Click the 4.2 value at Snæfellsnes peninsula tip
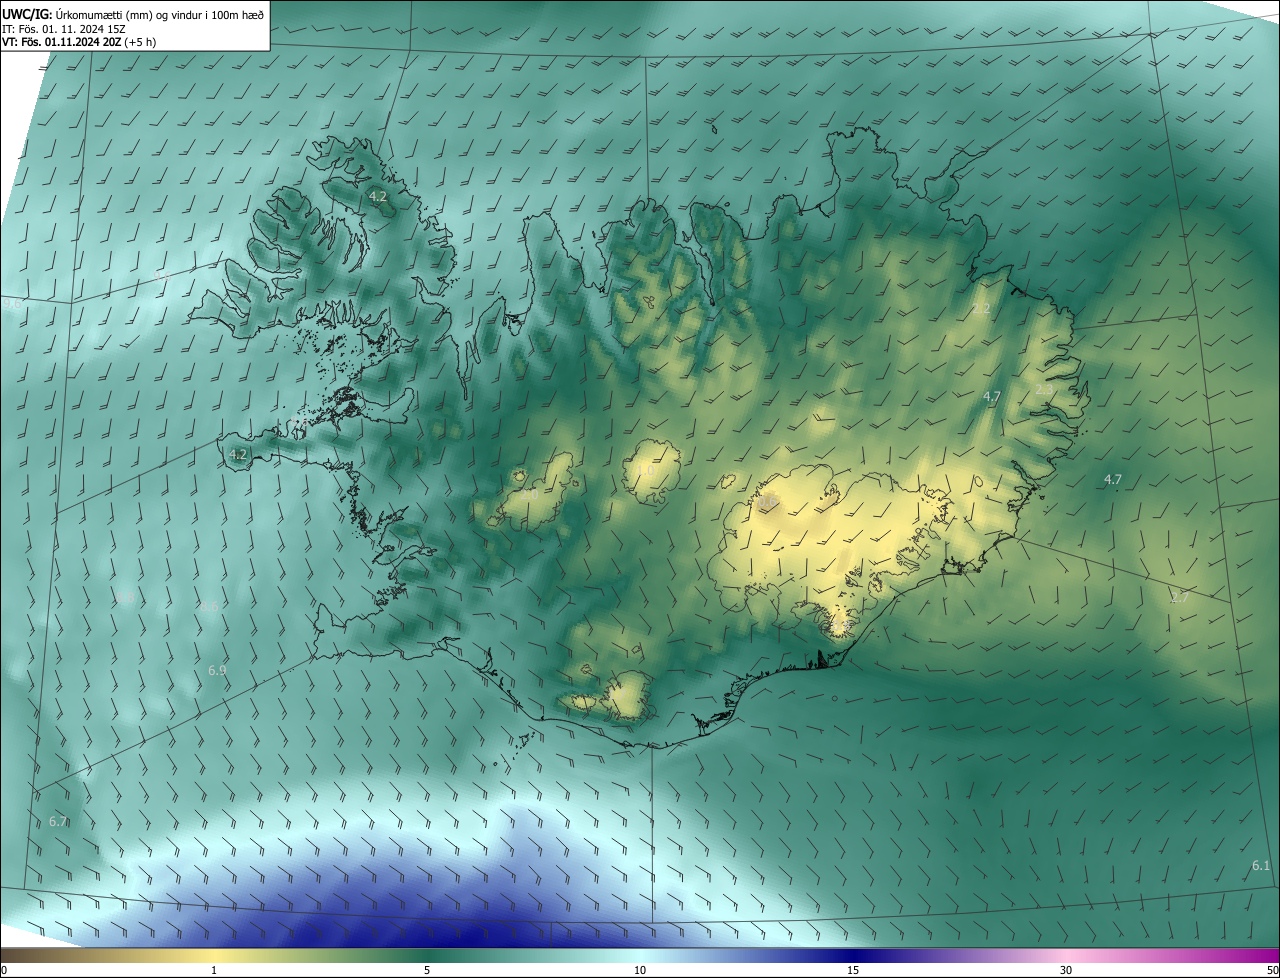 point(238,454)
